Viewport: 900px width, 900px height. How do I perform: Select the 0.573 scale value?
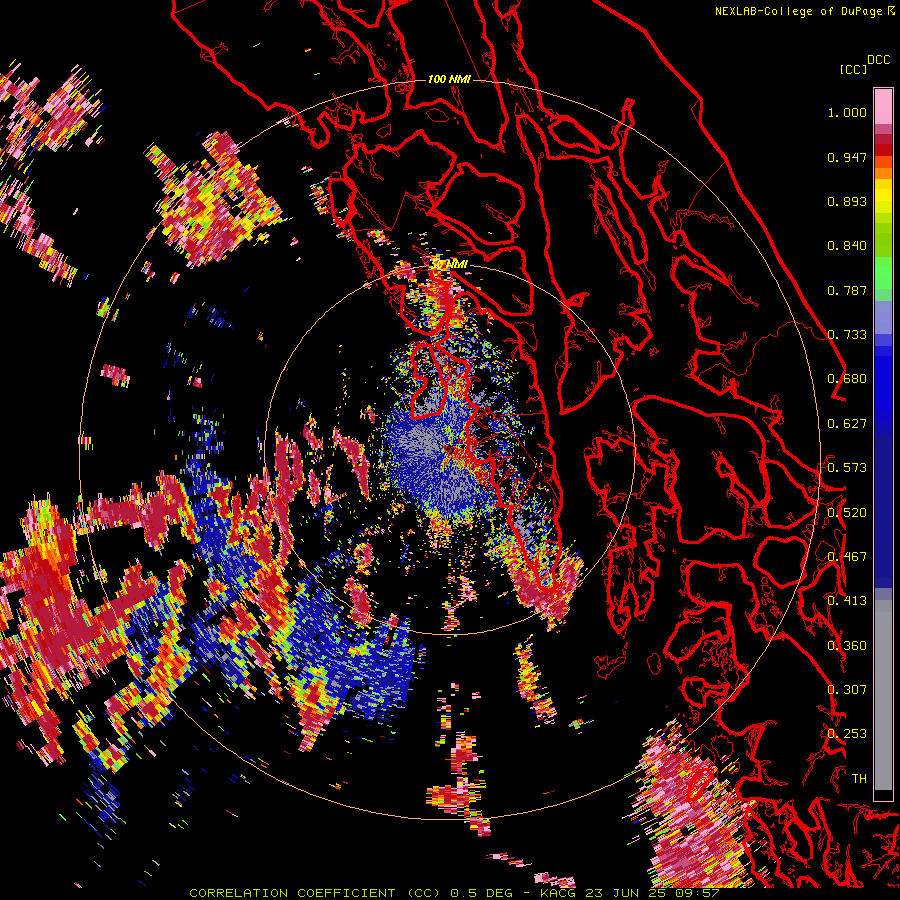(x=847, y=468)
